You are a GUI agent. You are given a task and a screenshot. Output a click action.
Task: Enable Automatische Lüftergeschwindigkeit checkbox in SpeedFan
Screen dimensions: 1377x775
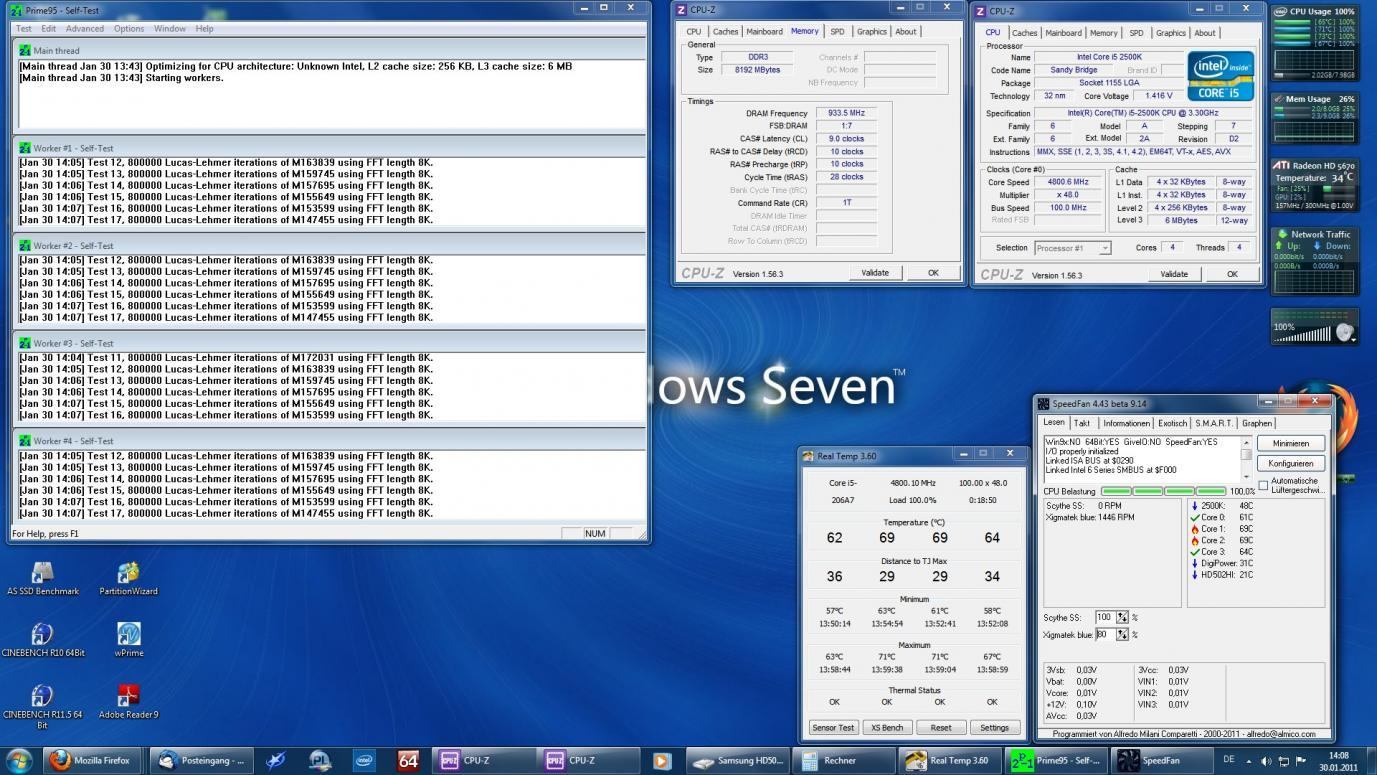[1263, 485]
